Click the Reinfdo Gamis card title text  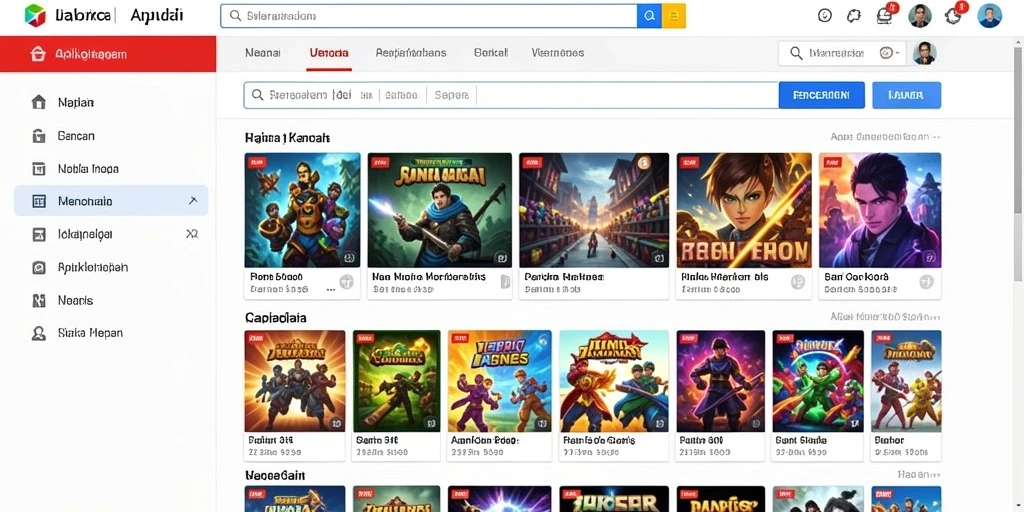[600, 441]
